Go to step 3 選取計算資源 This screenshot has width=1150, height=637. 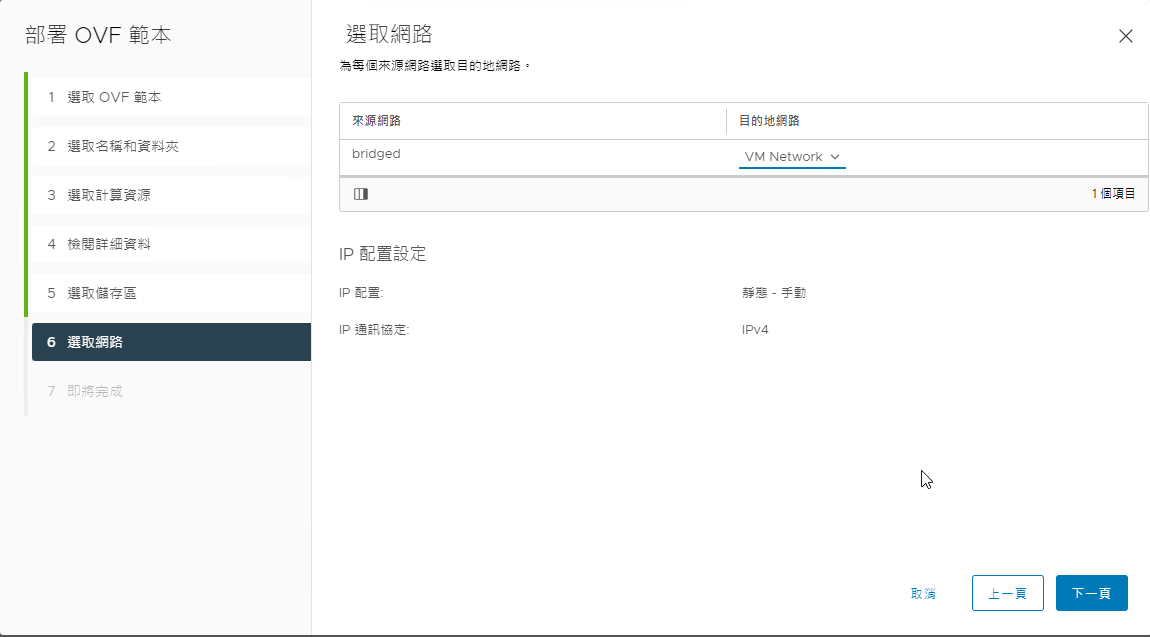click(171, 195)
